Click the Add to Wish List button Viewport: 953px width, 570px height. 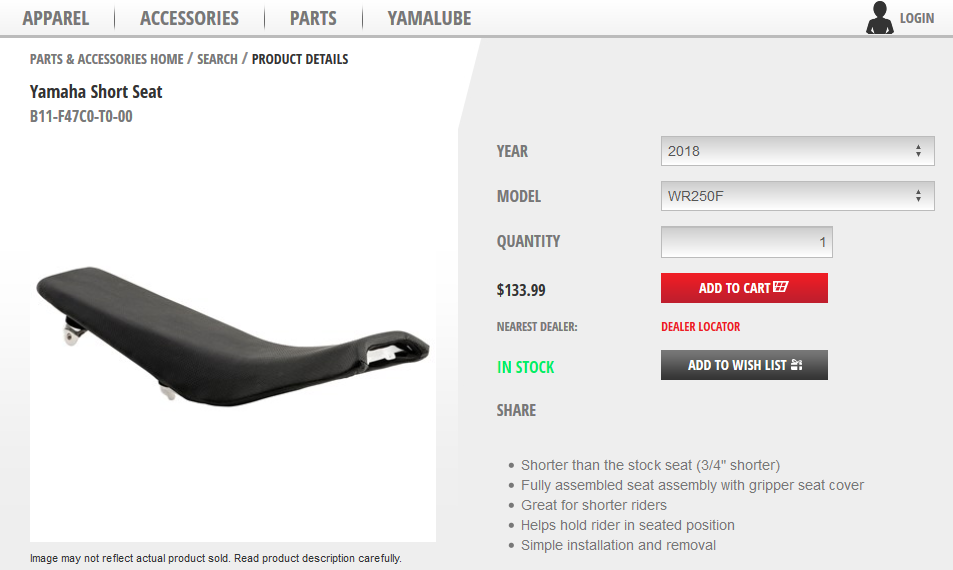click(x=744, y=365)
